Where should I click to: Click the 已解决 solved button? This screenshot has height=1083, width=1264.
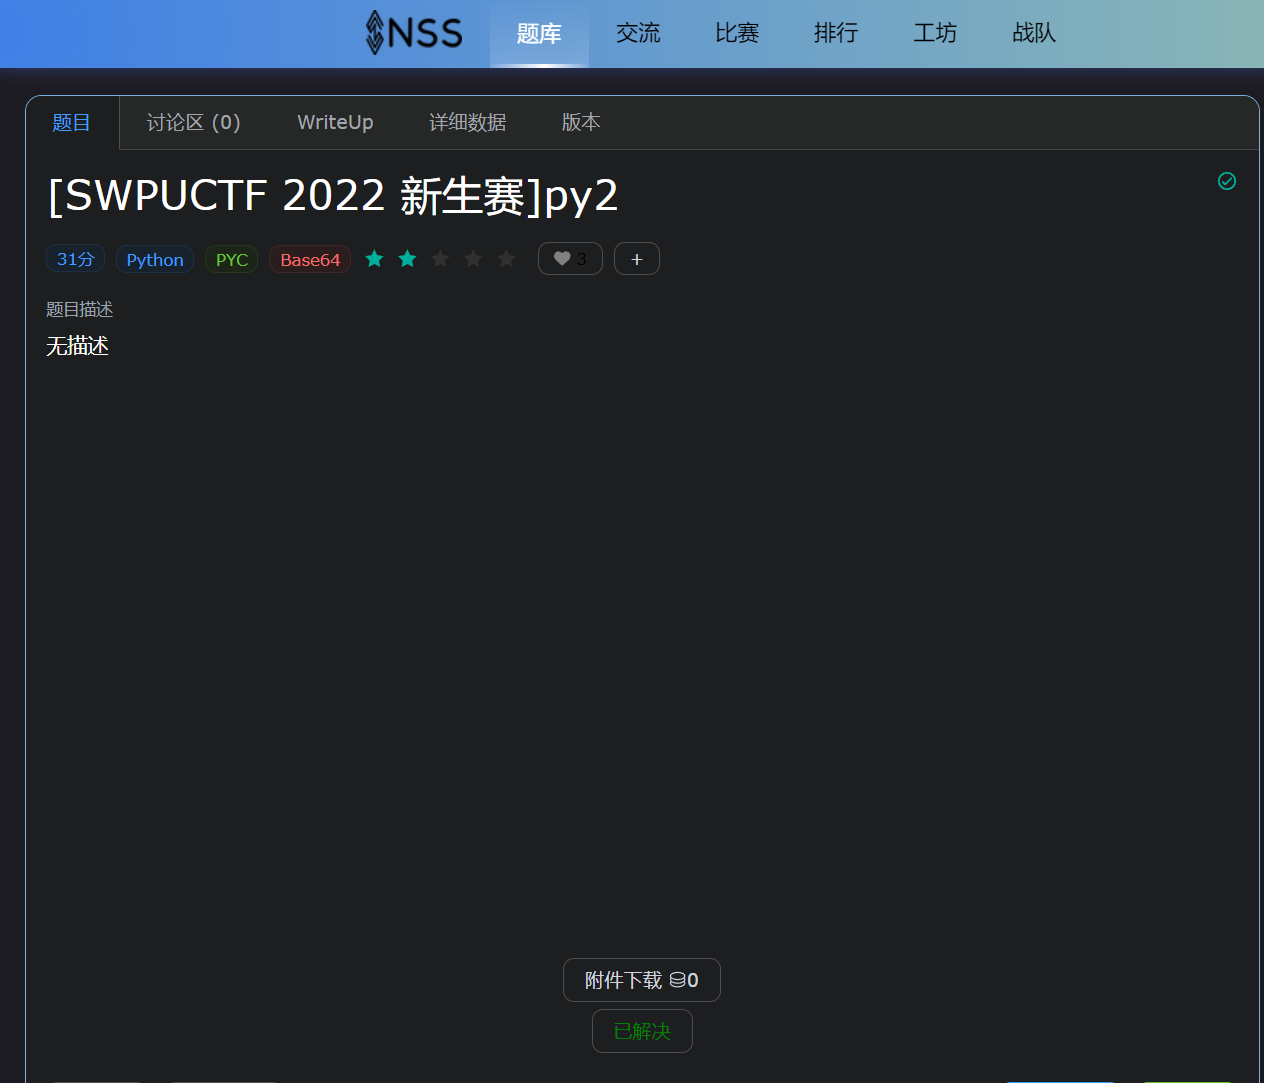pos(642,1031)
